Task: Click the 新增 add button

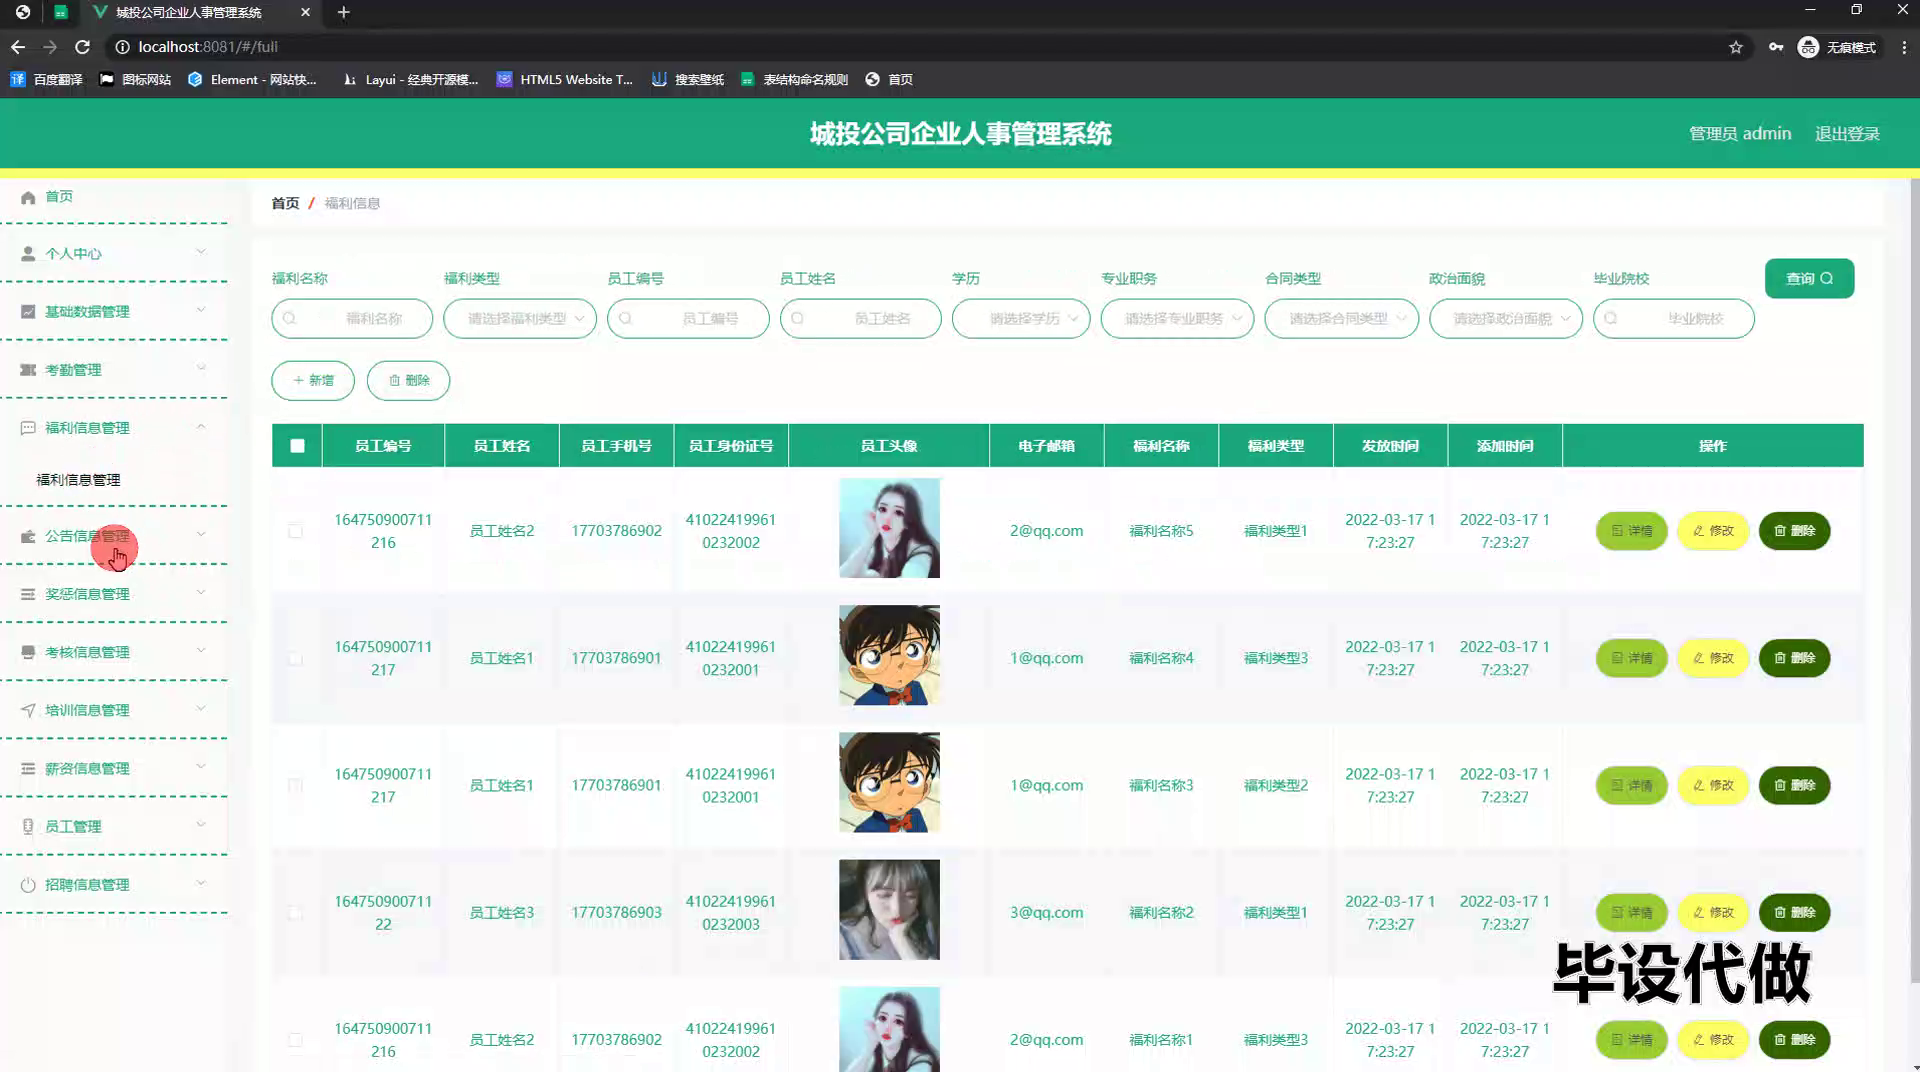Action: click(313, 381)
